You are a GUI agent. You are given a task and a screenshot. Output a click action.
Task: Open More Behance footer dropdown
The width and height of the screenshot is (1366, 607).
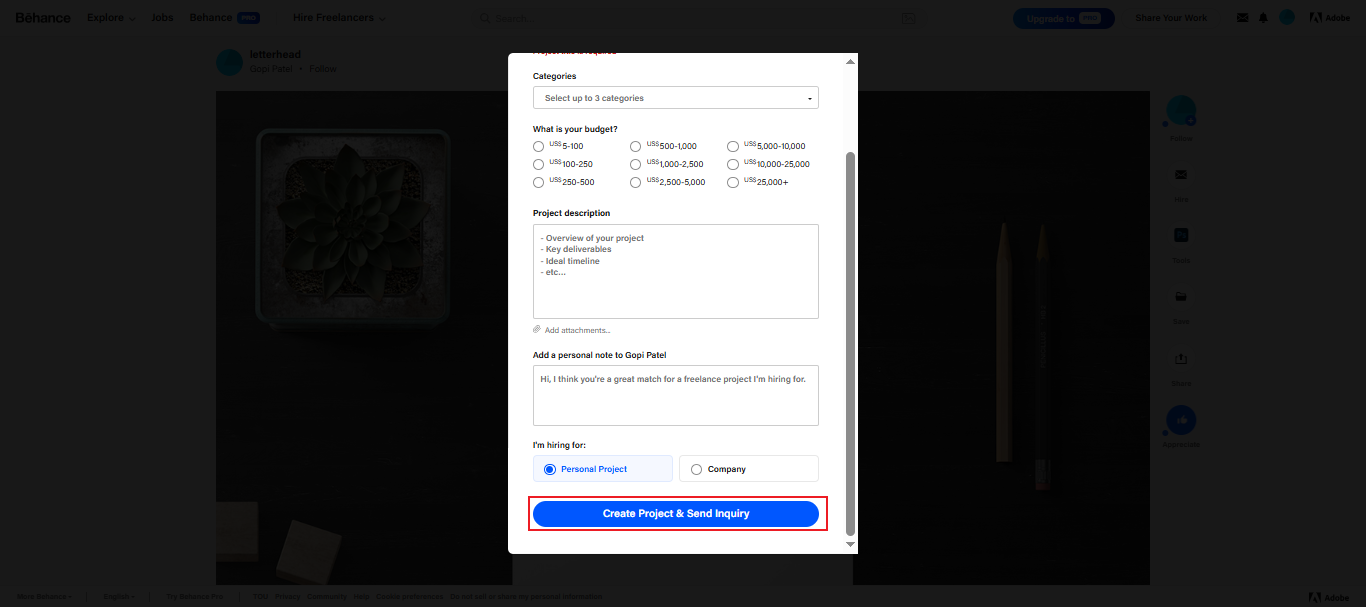click(x=45, y=597)
